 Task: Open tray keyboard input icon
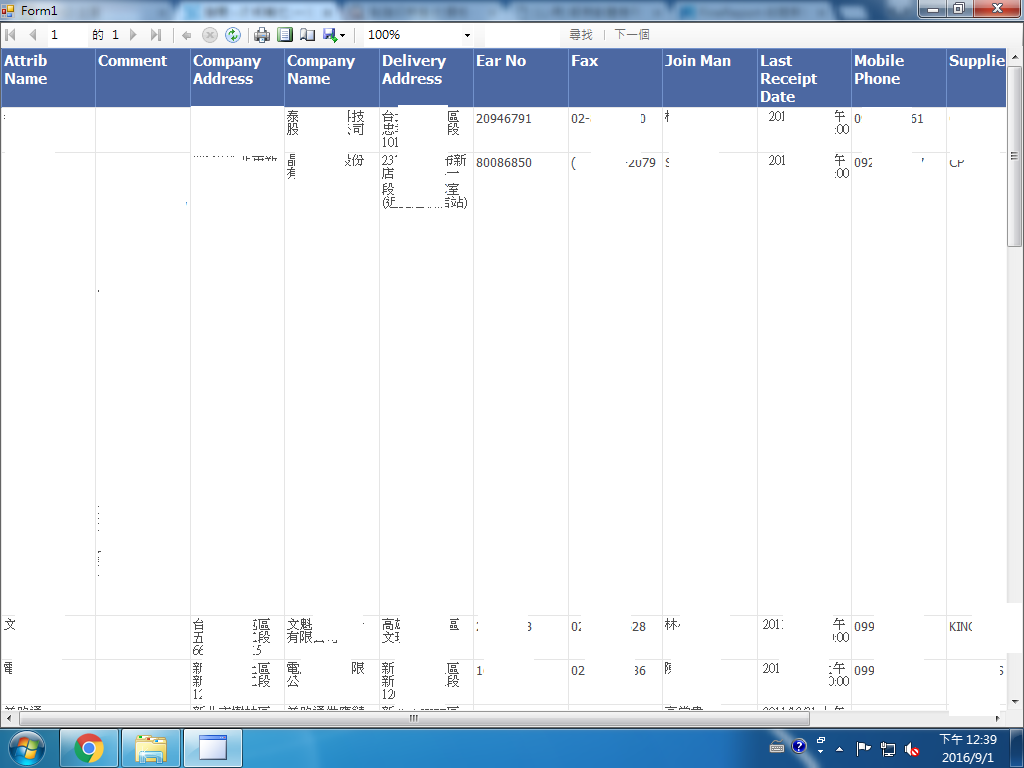[776, 747]
